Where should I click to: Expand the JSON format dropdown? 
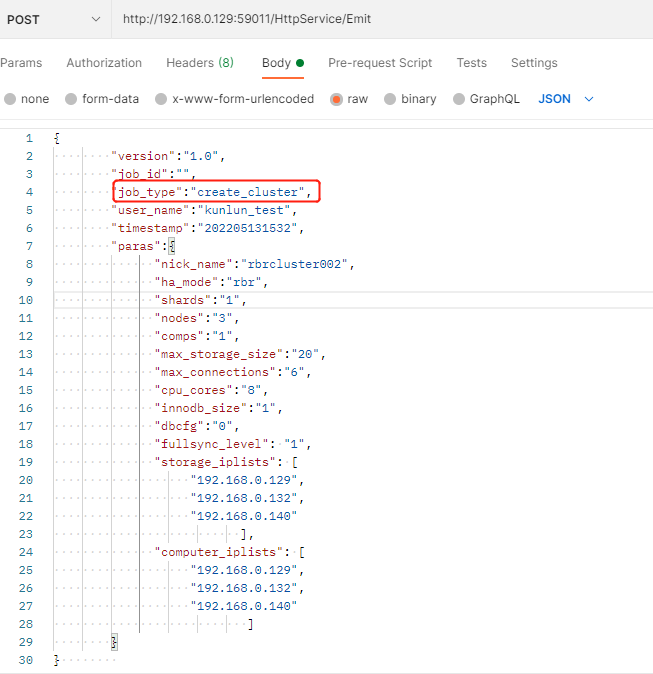[566, 99]
